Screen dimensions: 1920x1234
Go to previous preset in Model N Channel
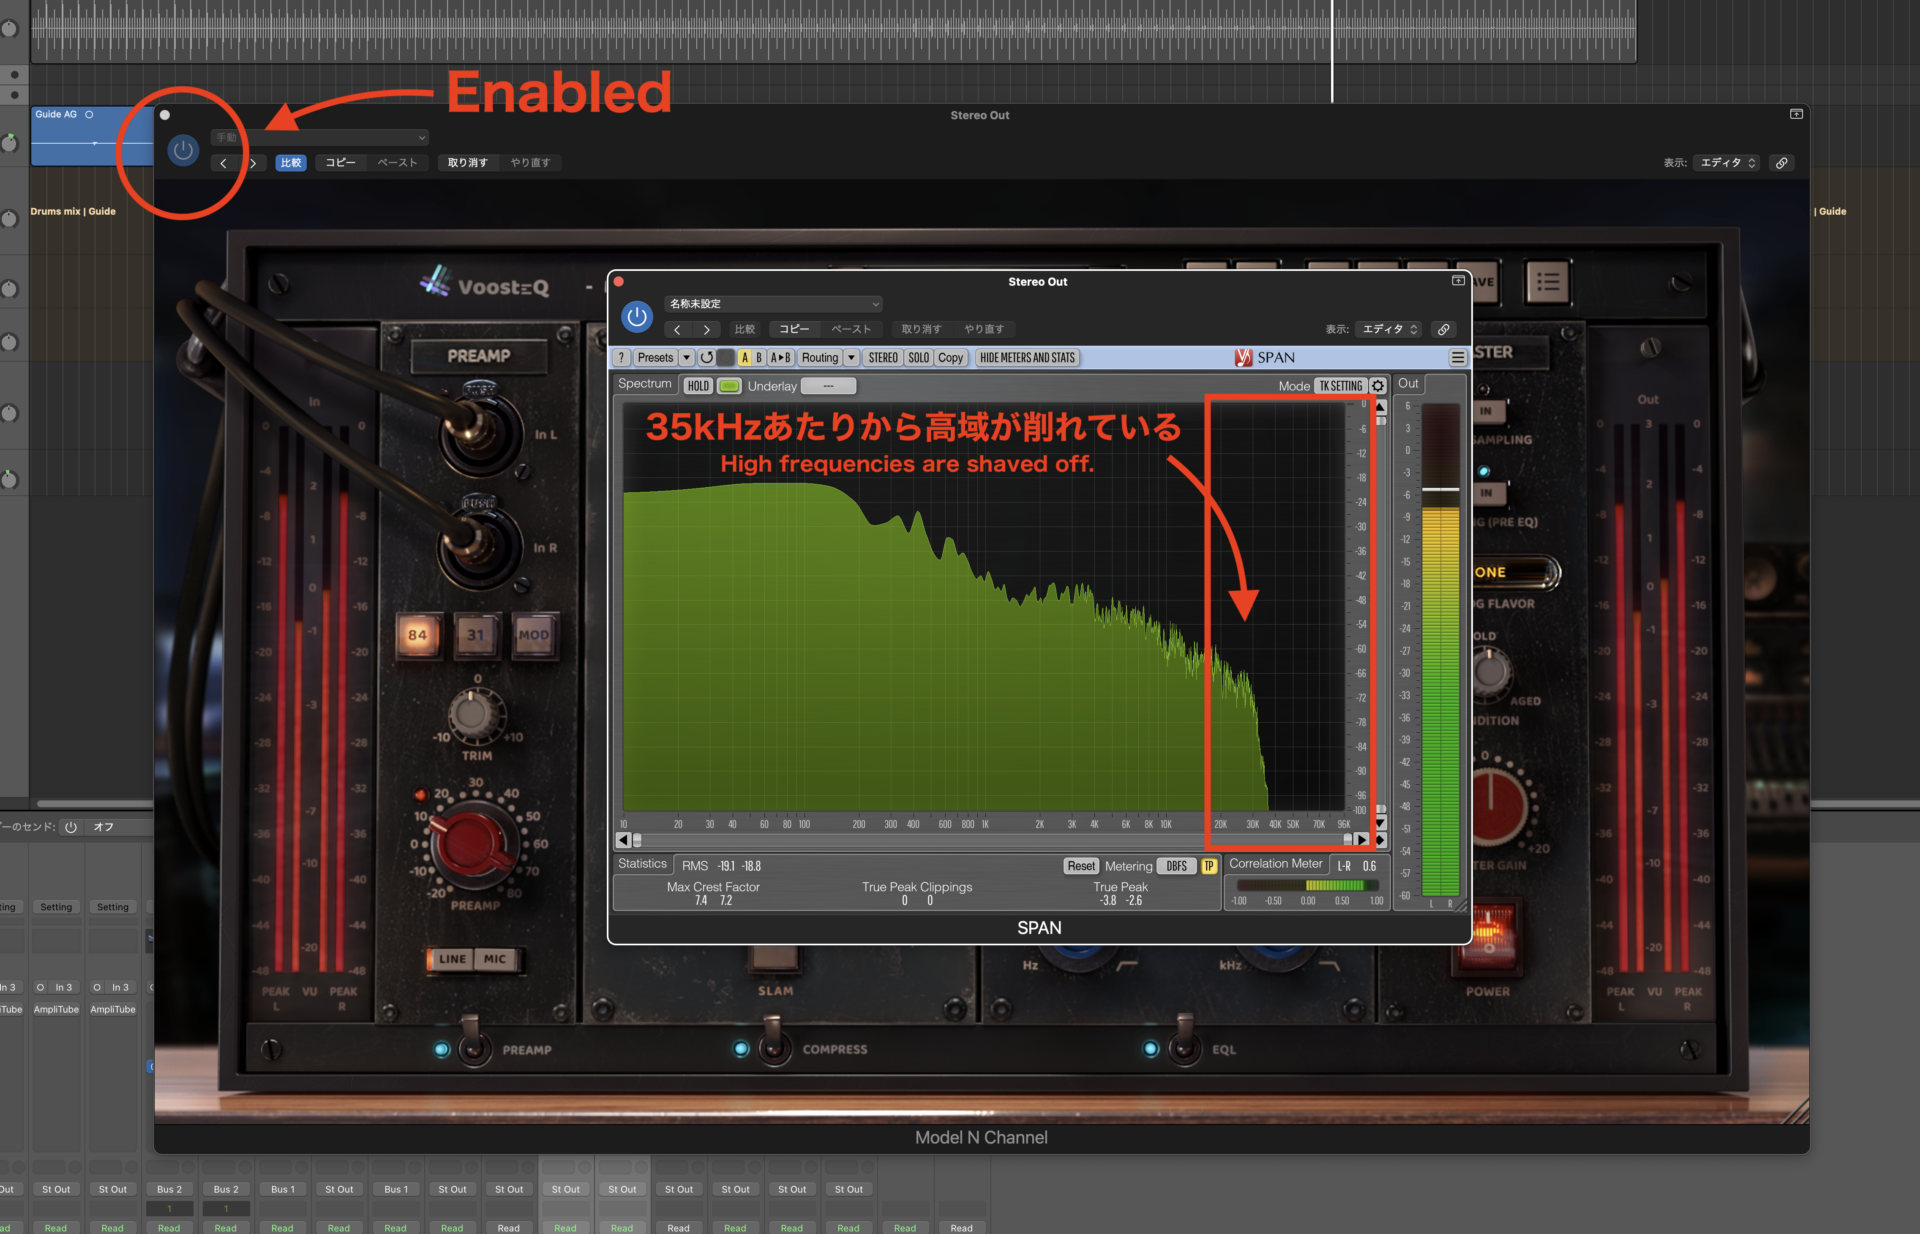tap(223, 163)
